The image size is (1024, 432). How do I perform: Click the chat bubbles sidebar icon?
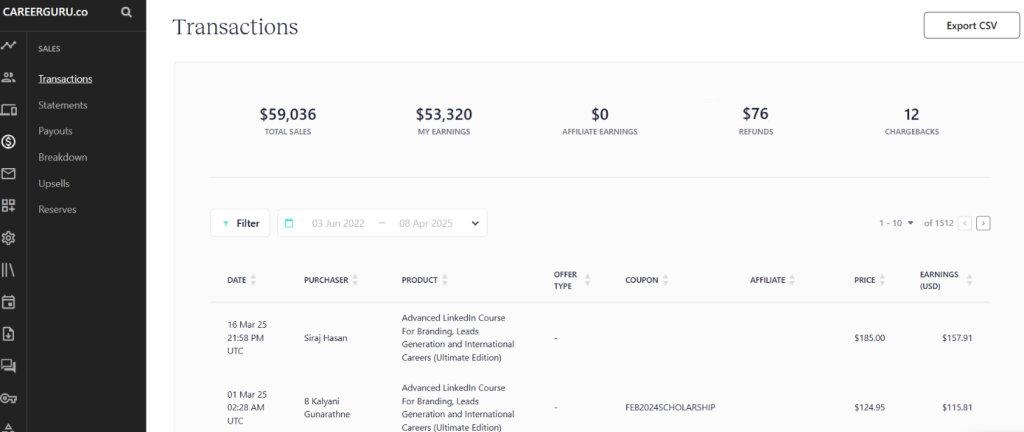click(9, 365)
